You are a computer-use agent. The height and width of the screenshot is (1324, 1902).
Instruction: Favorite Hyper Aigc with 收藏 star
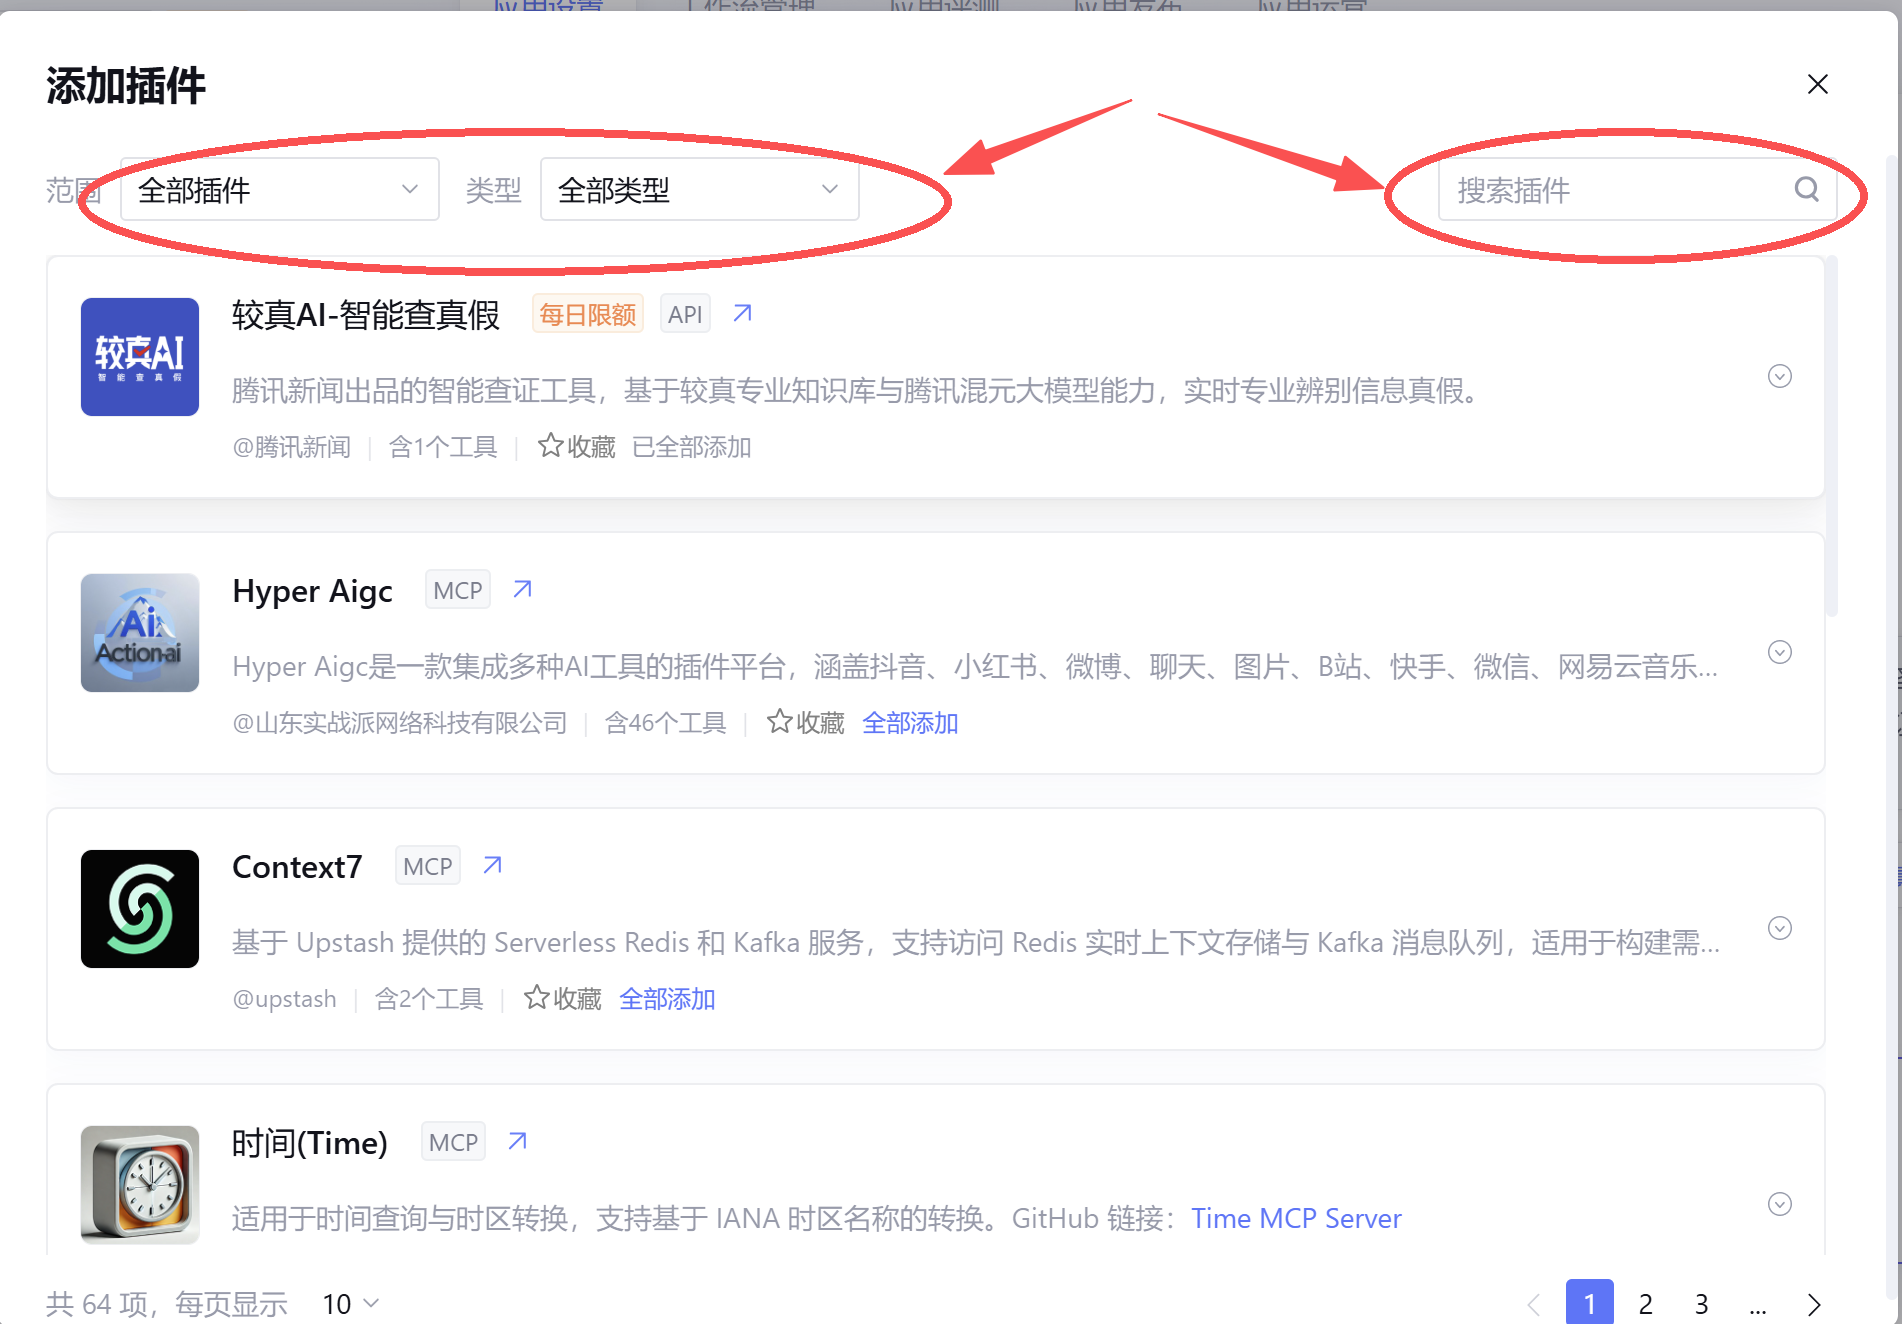(805, 722)
